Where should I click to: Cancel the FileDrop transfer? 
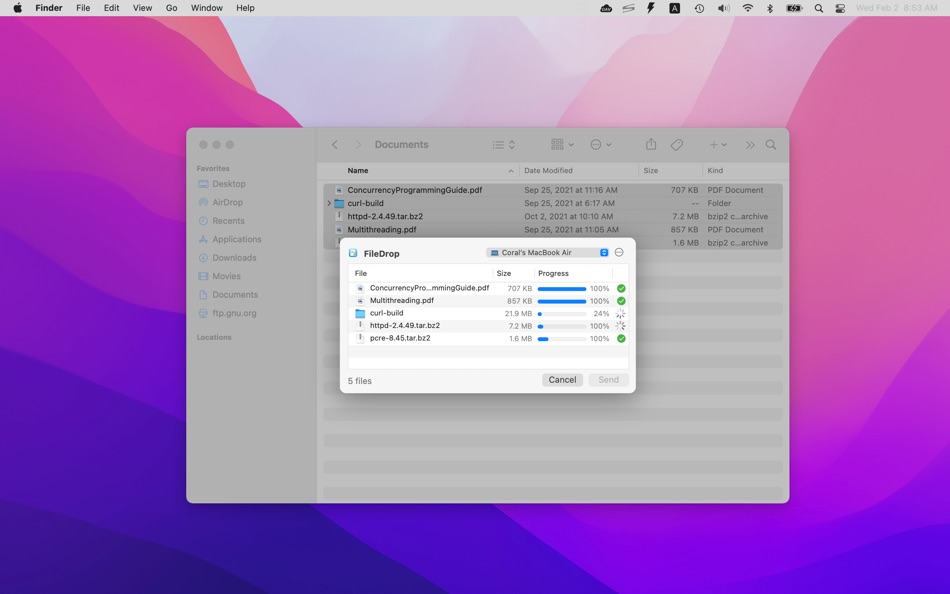562,380
